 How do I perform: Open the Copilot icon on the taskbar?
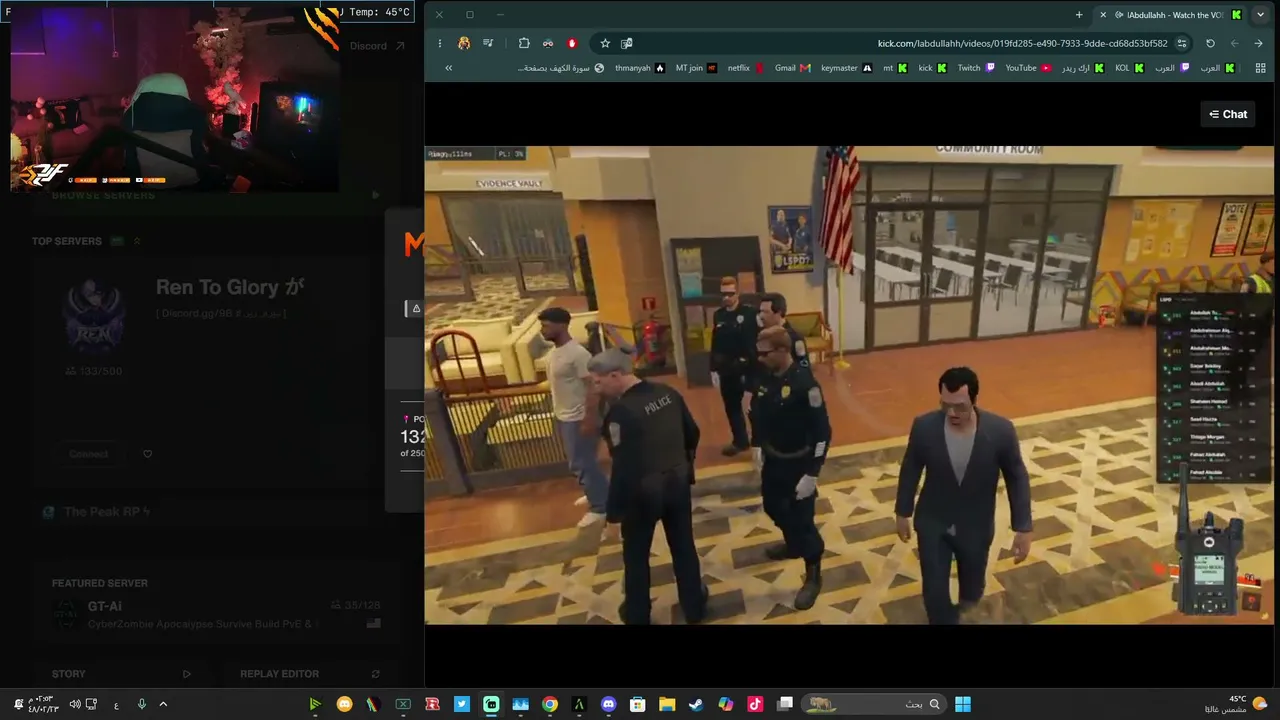pos(726,704)
